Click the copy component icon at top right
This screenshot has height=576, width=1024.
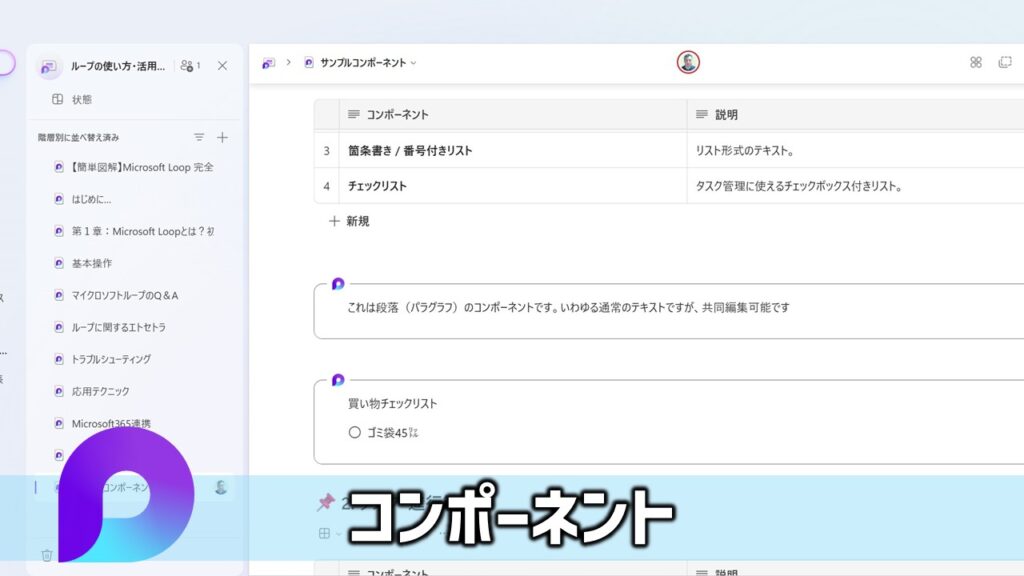tap(1004, 62)
